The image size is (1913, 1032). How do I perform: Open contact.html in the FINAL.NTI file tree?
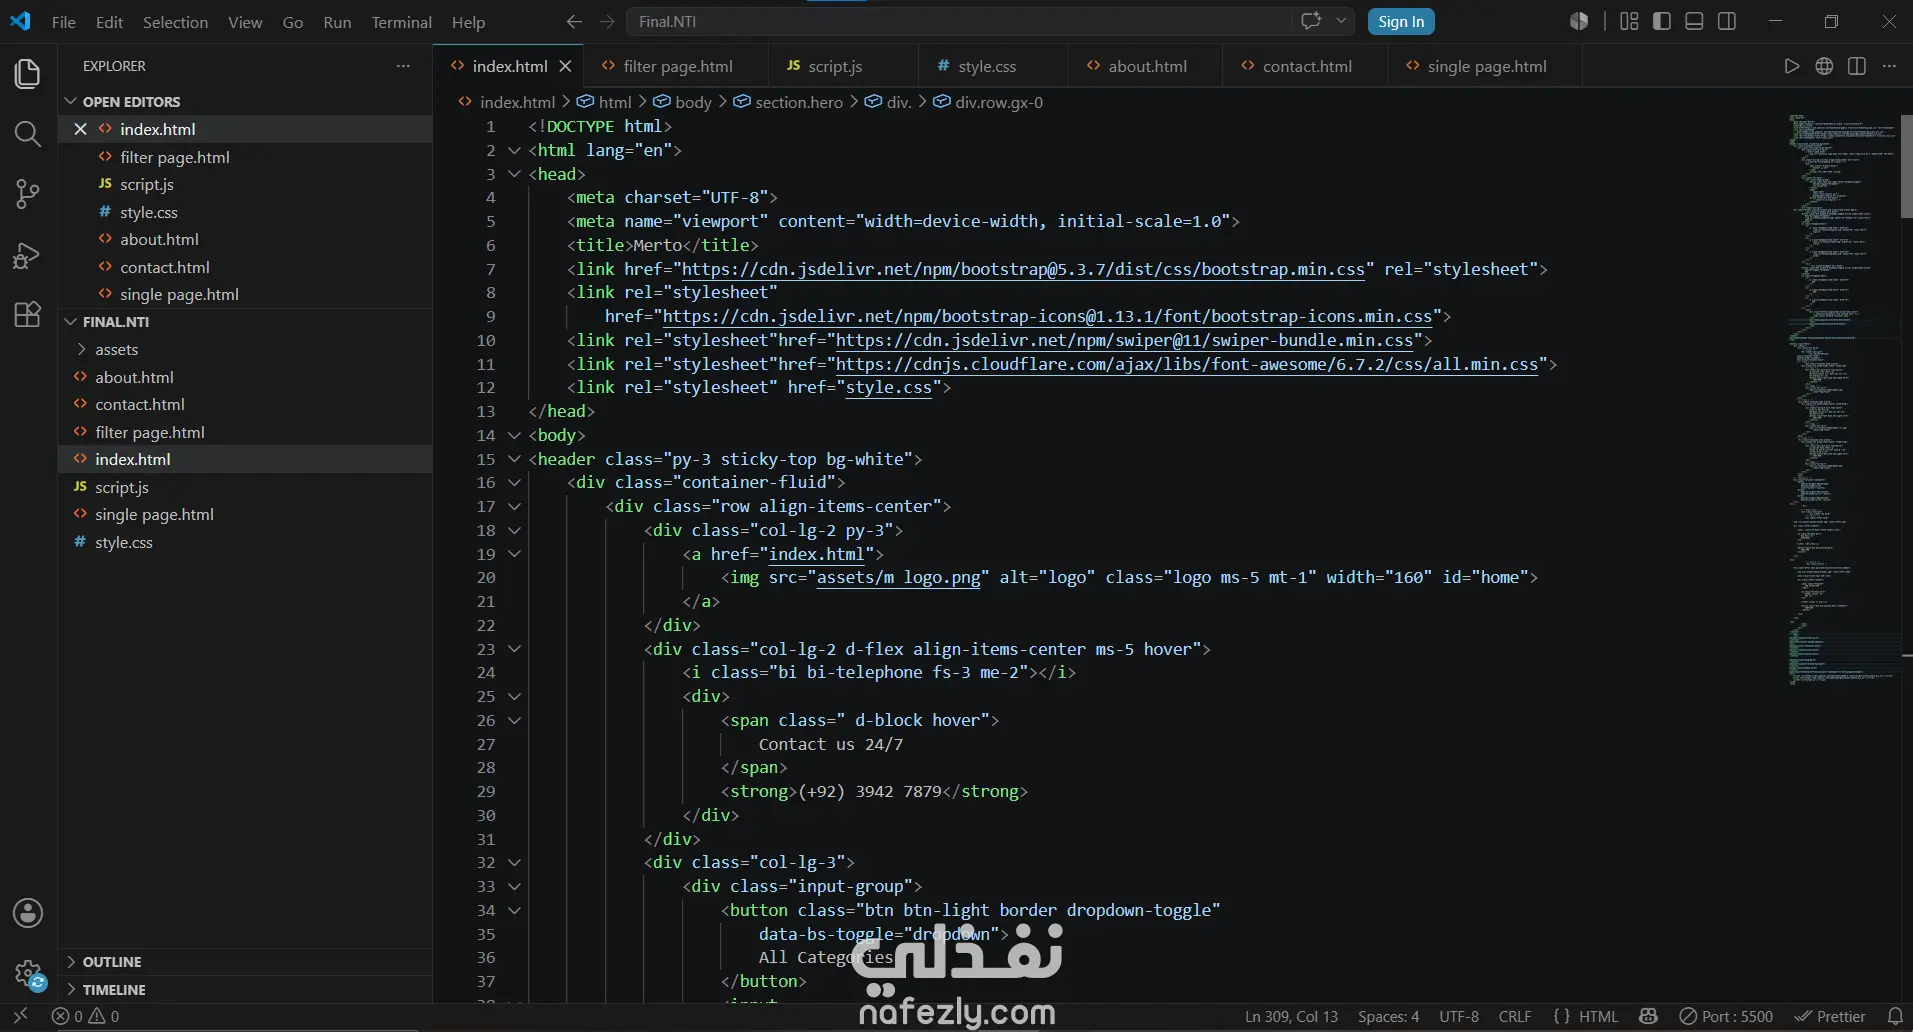coord(140,404)
